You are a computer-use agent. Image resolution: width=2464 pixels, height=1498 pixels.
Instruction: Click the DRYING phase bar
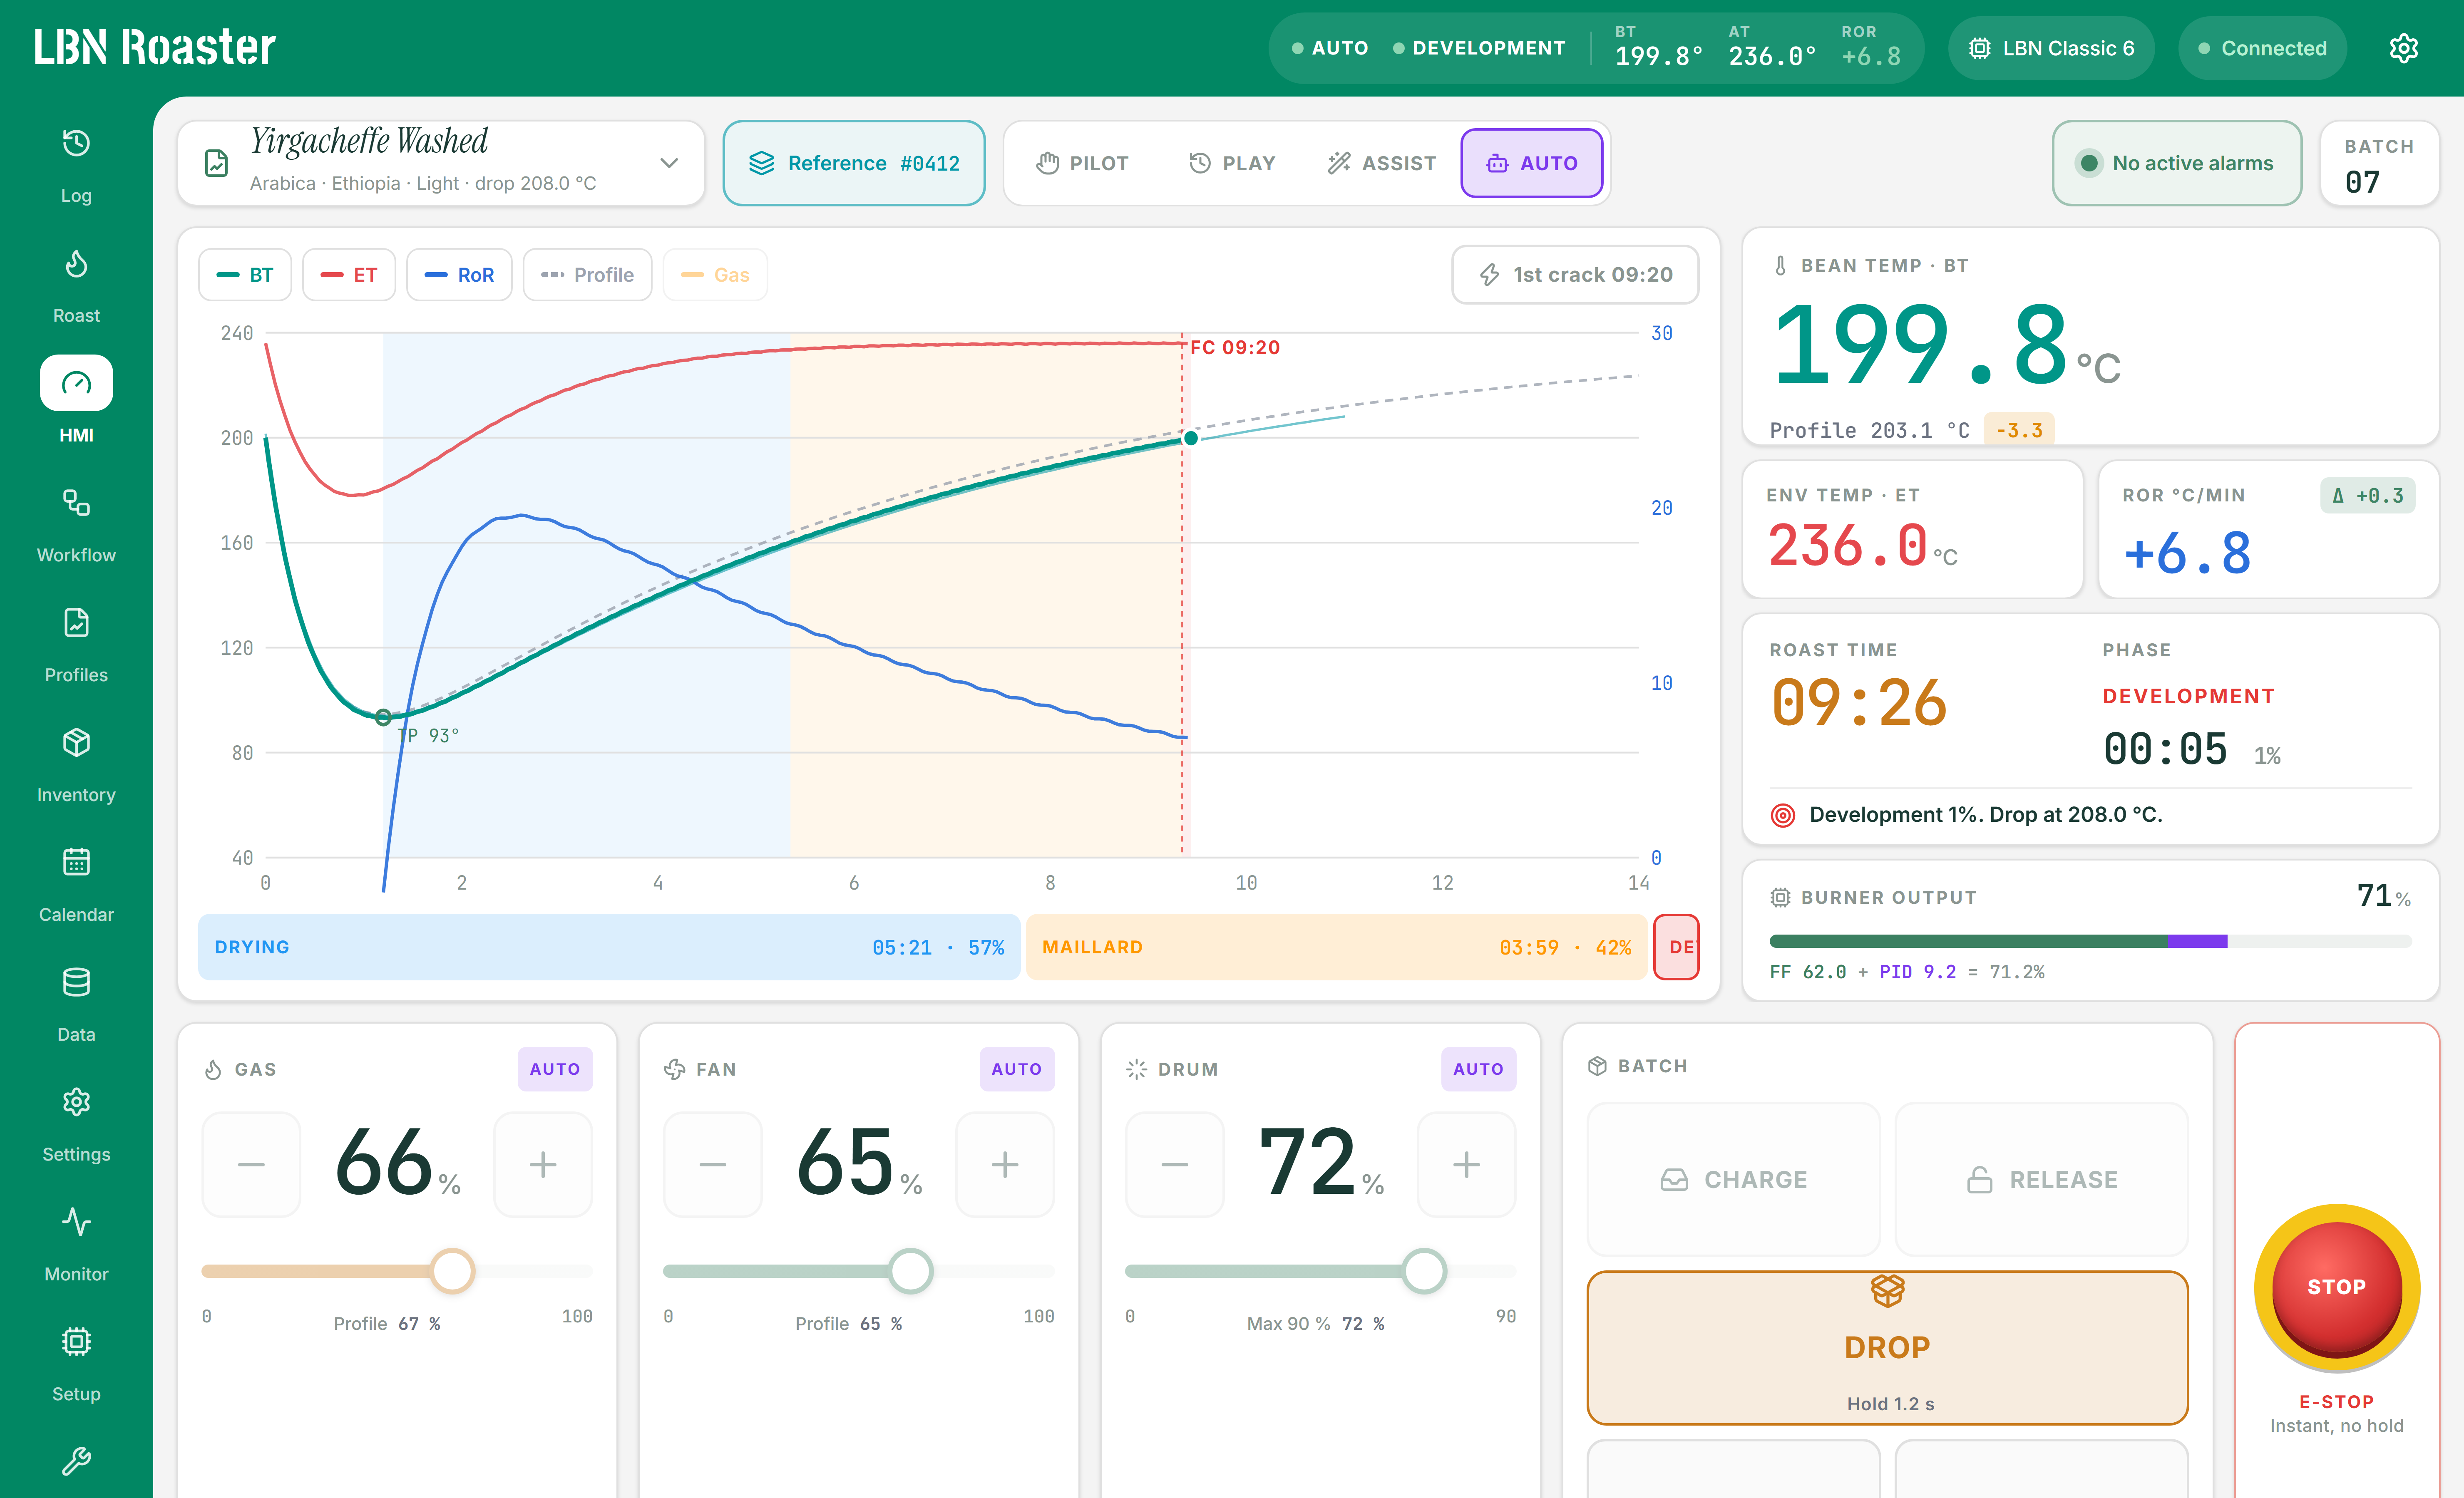[609, 947]
